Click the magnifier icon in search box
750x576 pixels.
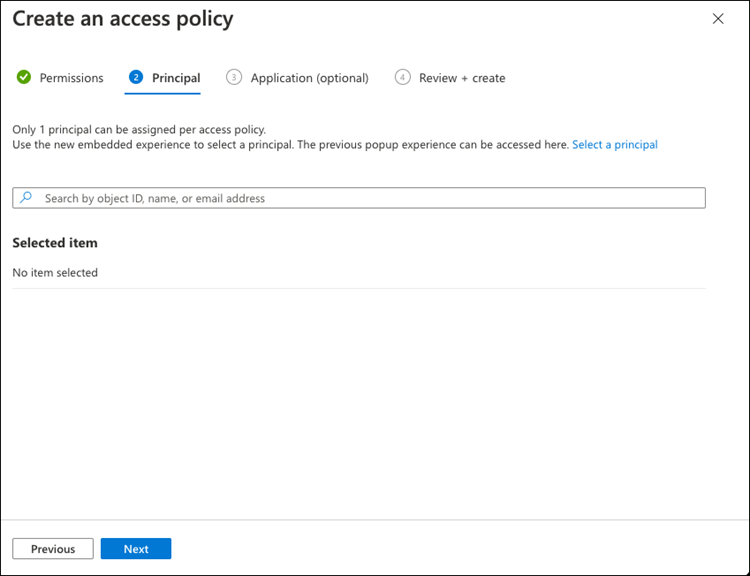point(27,198)
